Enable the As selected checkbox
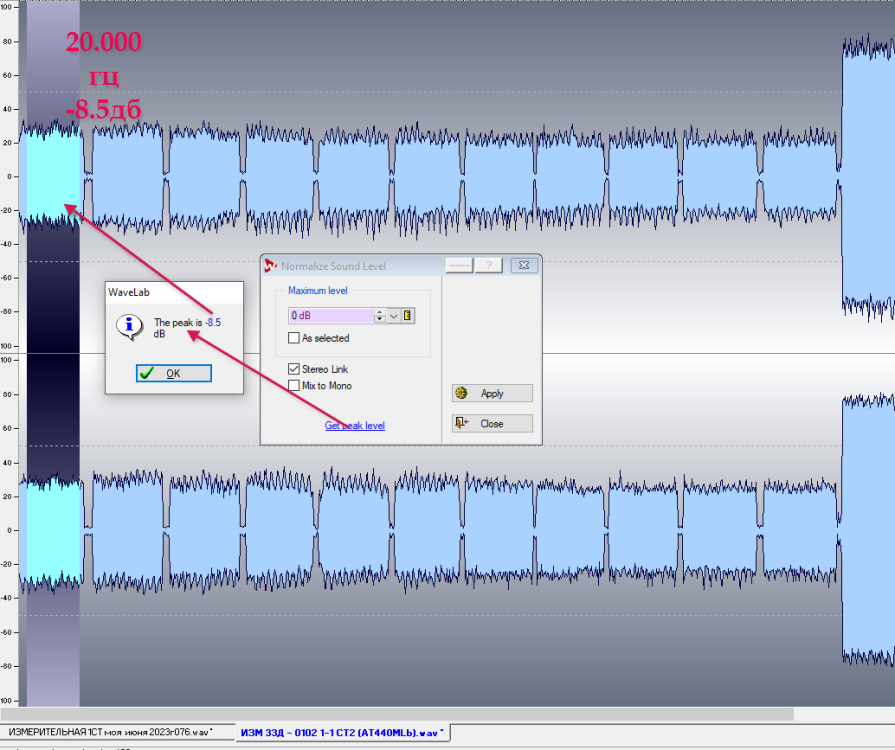Screen dimensions: 895x750 294,339
